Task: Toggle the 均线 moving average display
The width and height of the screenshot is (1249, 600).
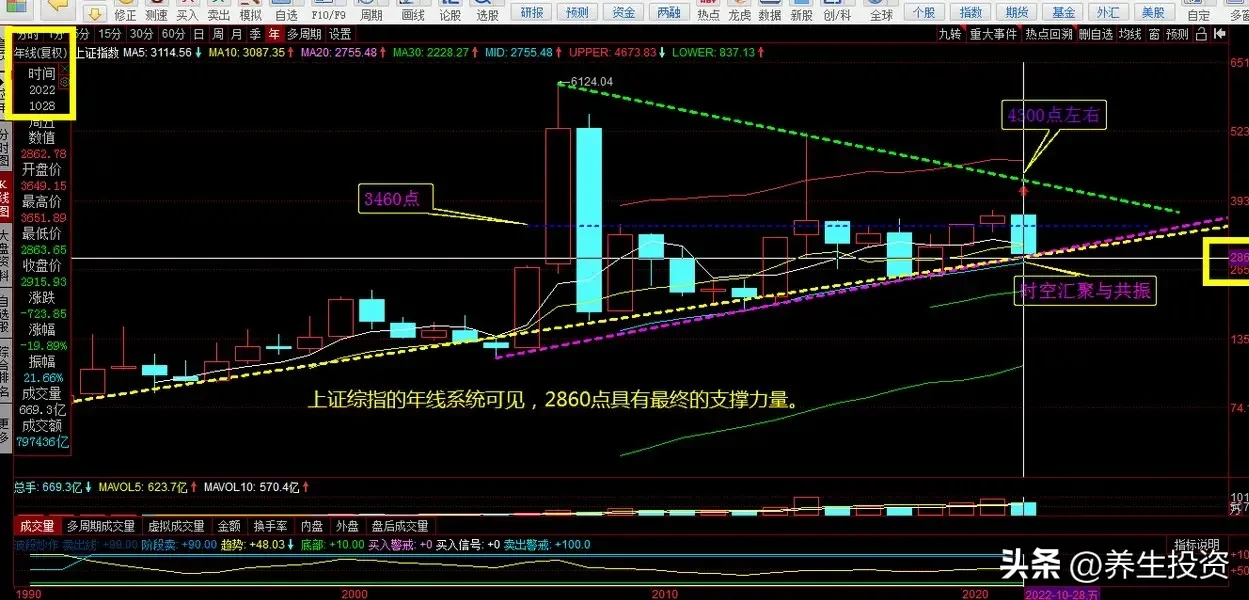Action: (x=1130, y=34)
